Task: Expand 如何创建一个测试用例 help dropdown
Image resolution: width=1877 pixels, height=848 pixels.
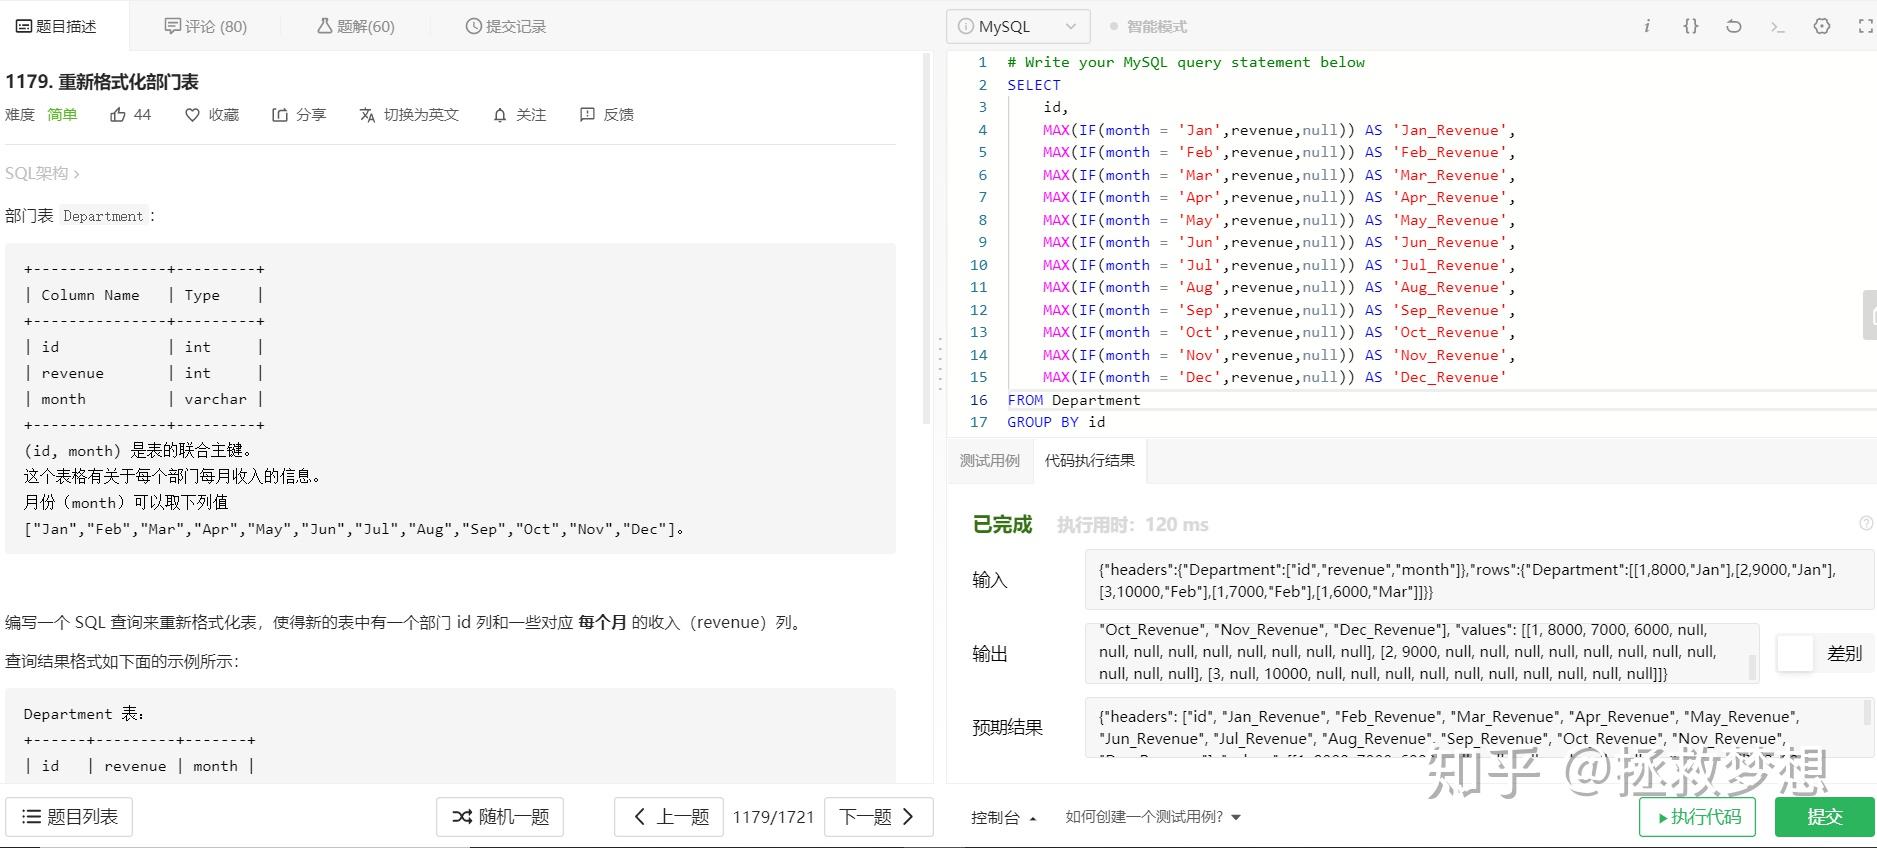Action: 1152,817
